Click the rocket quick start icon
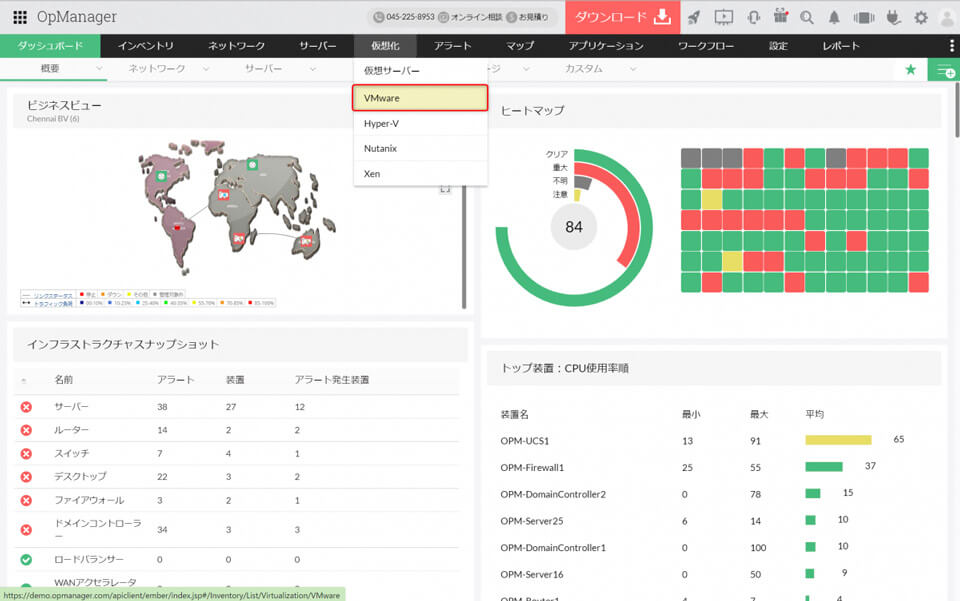This screenshot has height=601, width=960. click(694, 17)
